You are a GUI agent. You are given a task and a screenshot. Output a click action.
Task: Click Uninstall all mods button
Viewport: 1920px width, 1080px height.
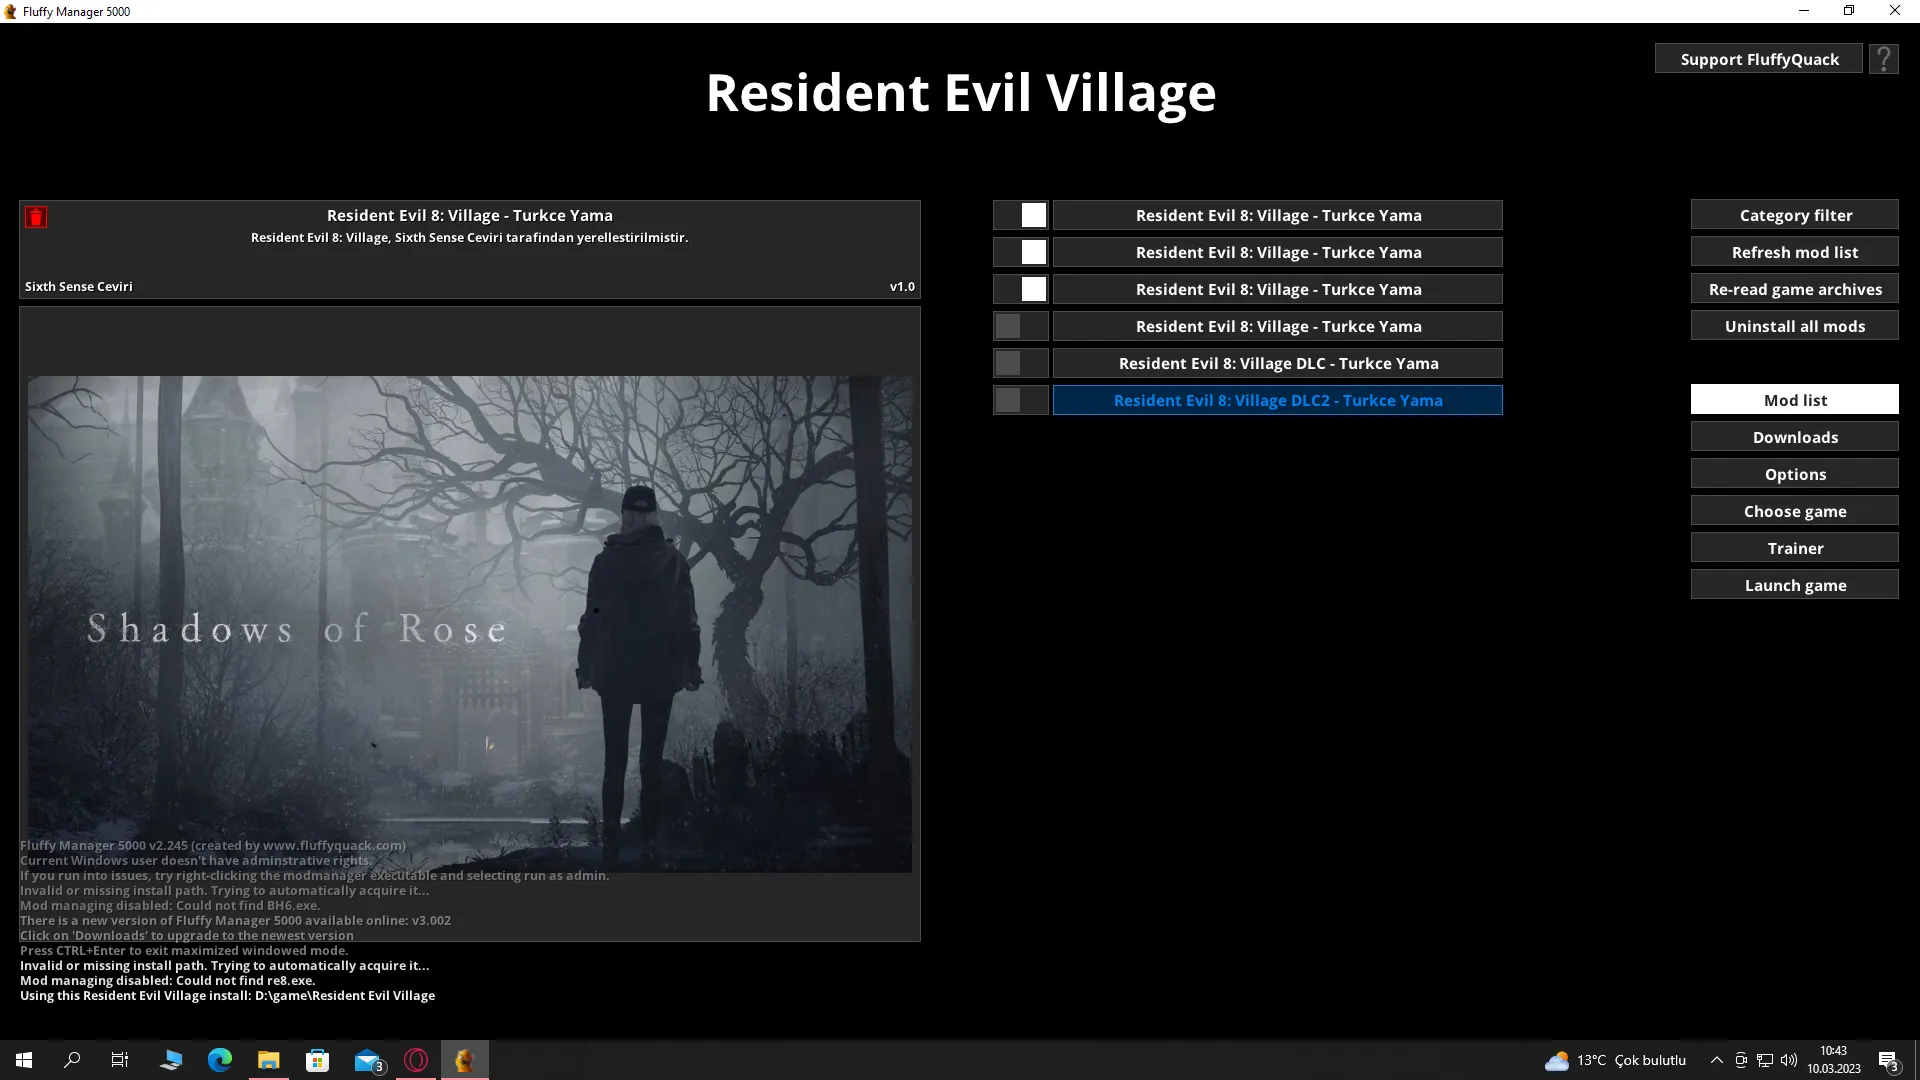[x=1795, y=326]
